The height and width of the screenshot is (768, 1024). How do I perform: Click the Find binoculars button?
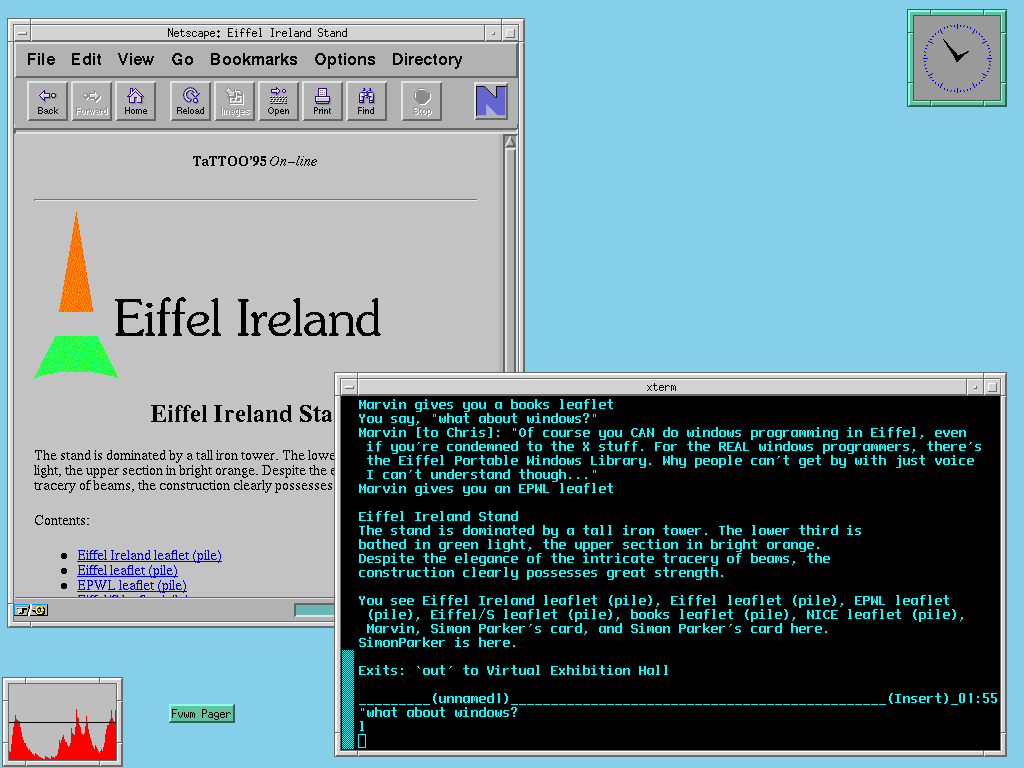pos(366,101)
